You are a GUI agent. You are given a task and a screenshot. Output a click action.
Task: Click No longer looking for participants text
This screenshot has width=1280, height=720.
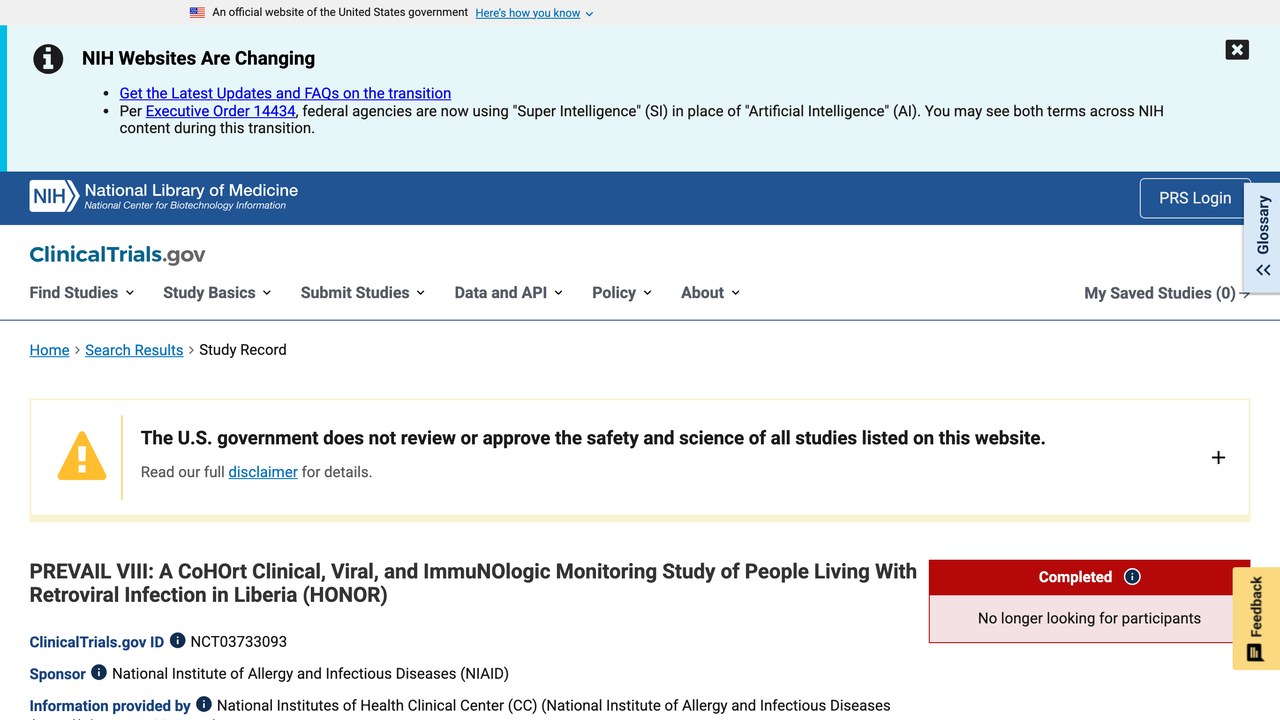(x=1089, y=618)
